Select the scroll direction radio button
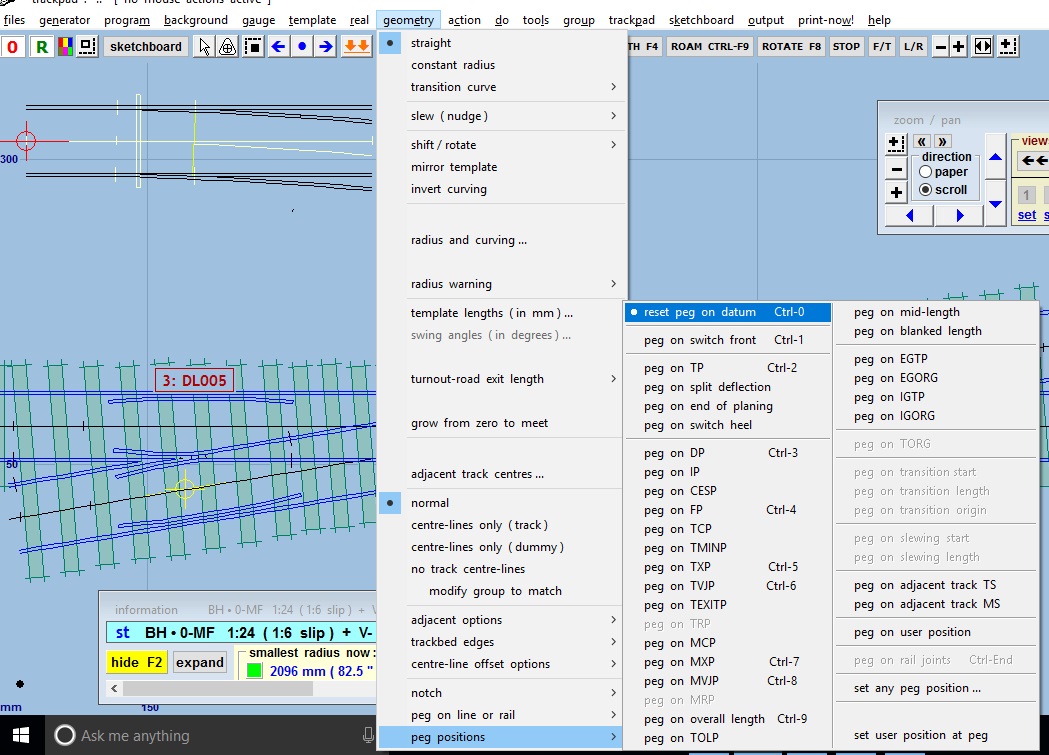 coord(925,190)
